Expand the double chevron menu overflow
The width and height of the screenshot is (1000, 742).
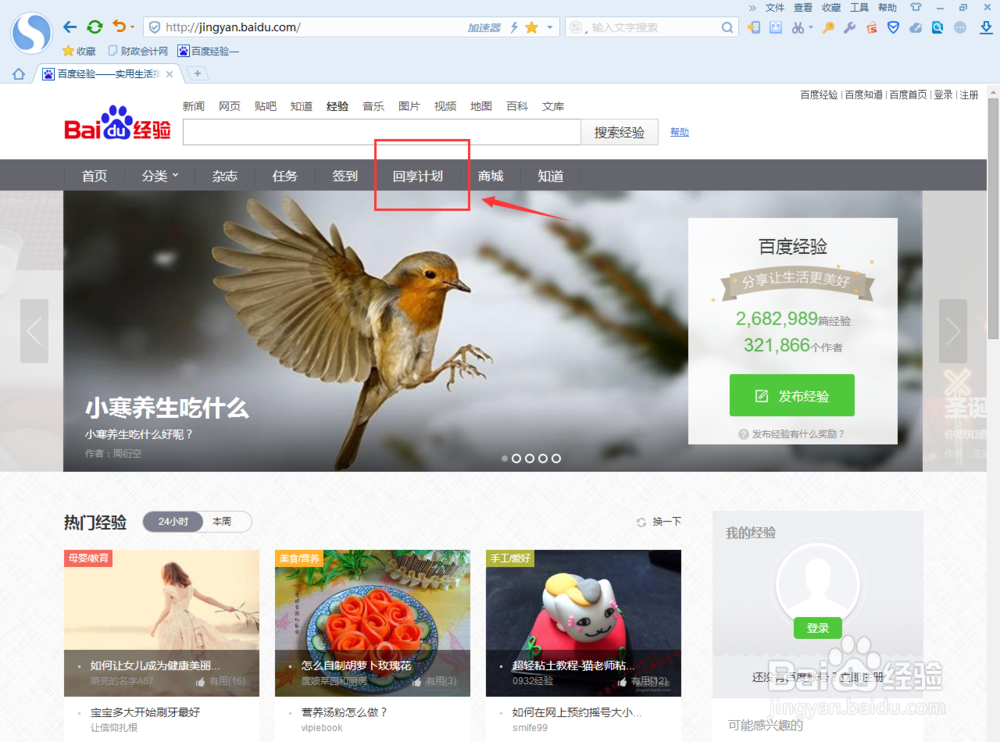753,8
